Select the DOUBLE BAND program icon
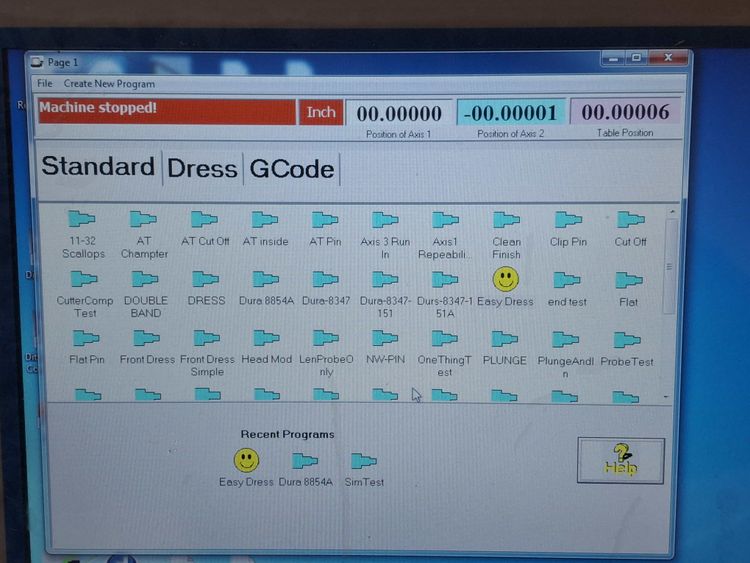The image size is (750, 563). point(146,280)
